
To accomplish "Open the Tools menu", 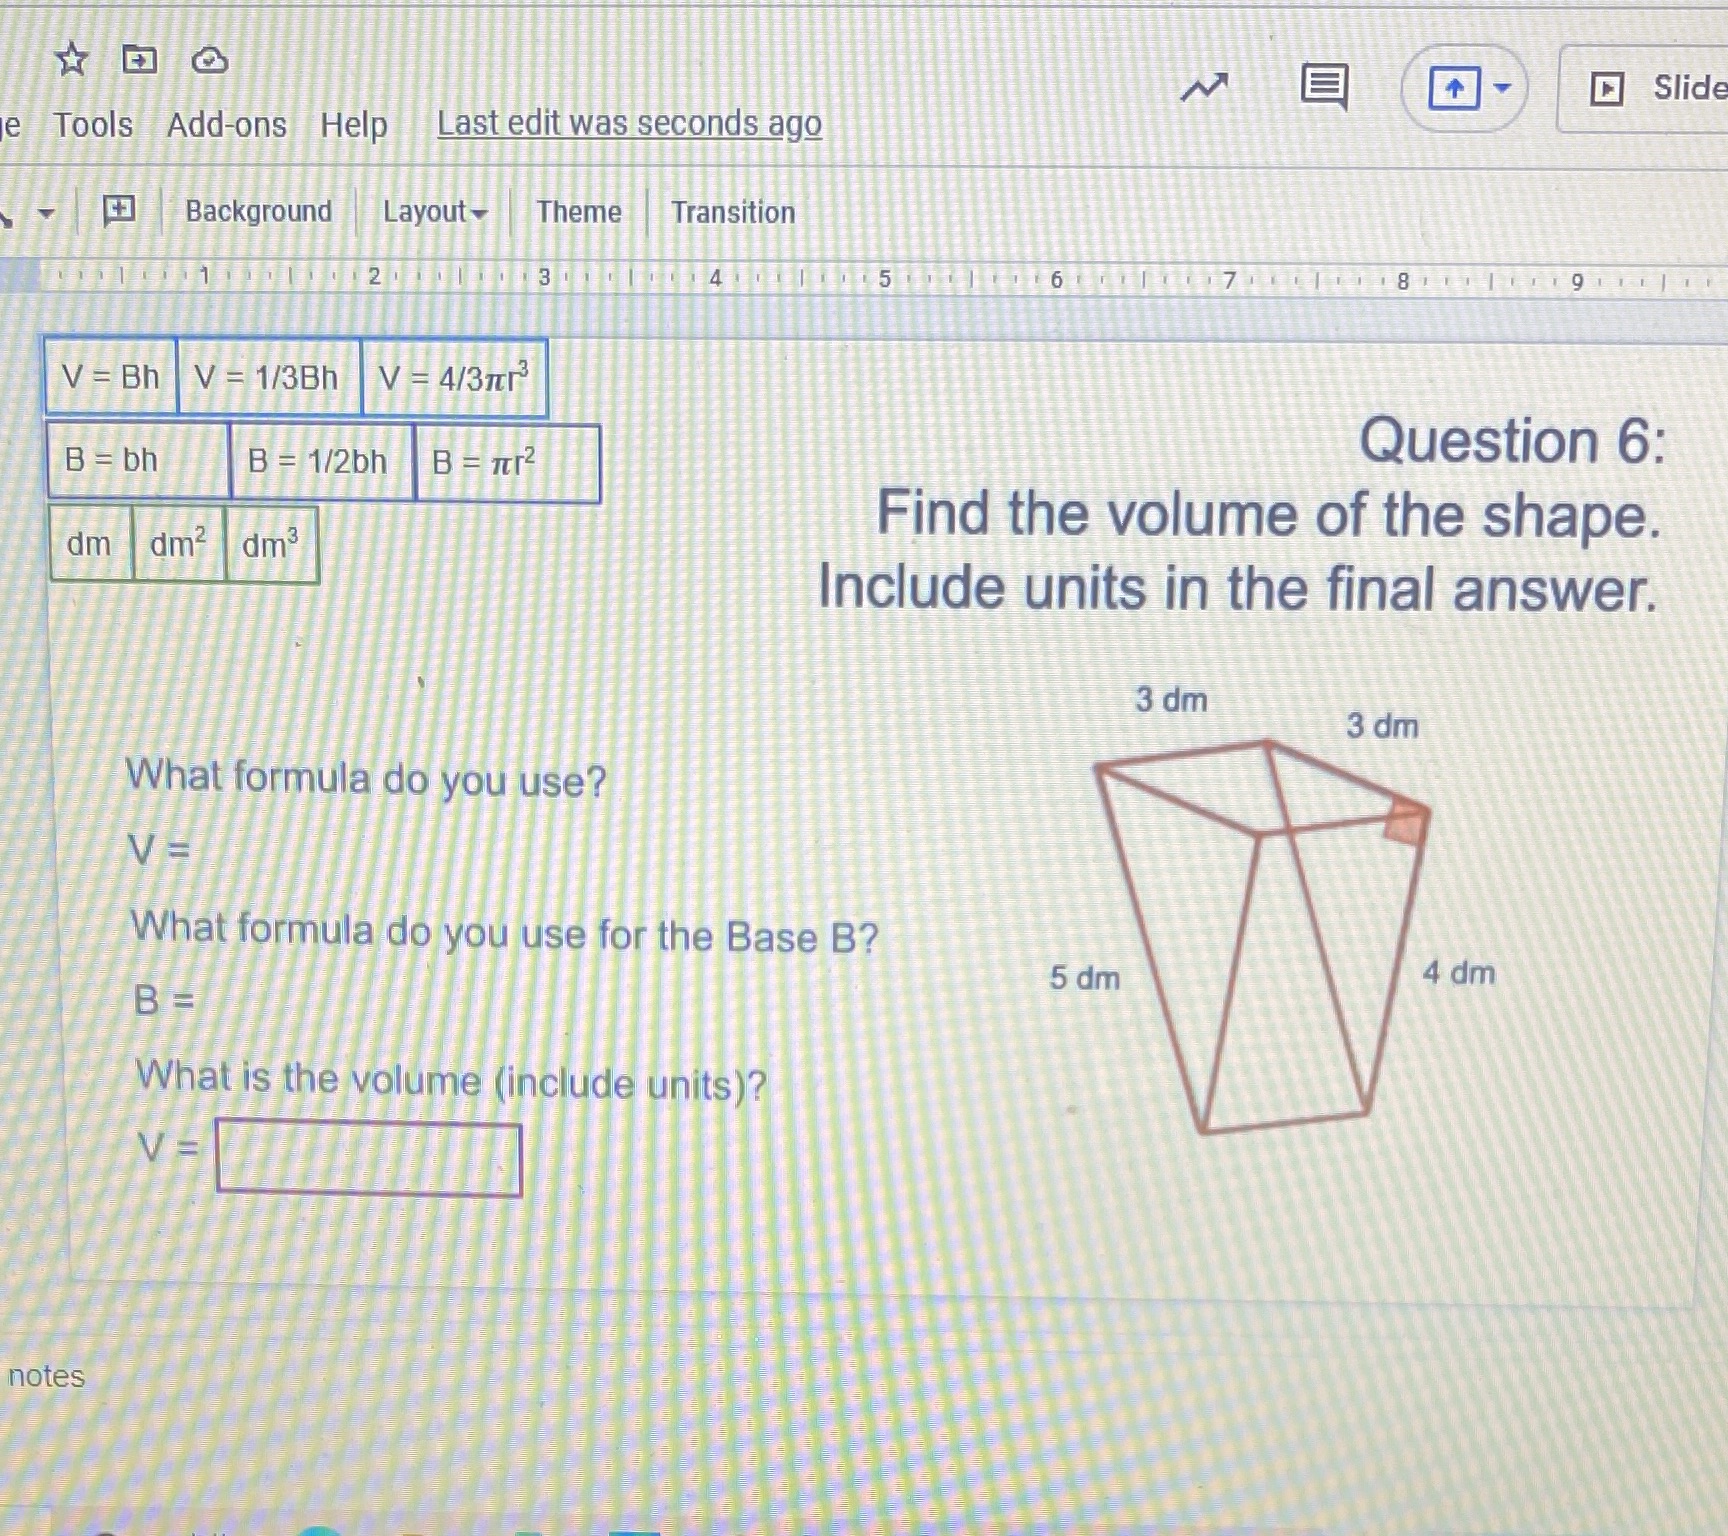I will pyautogui.click(x=93, y=125).
